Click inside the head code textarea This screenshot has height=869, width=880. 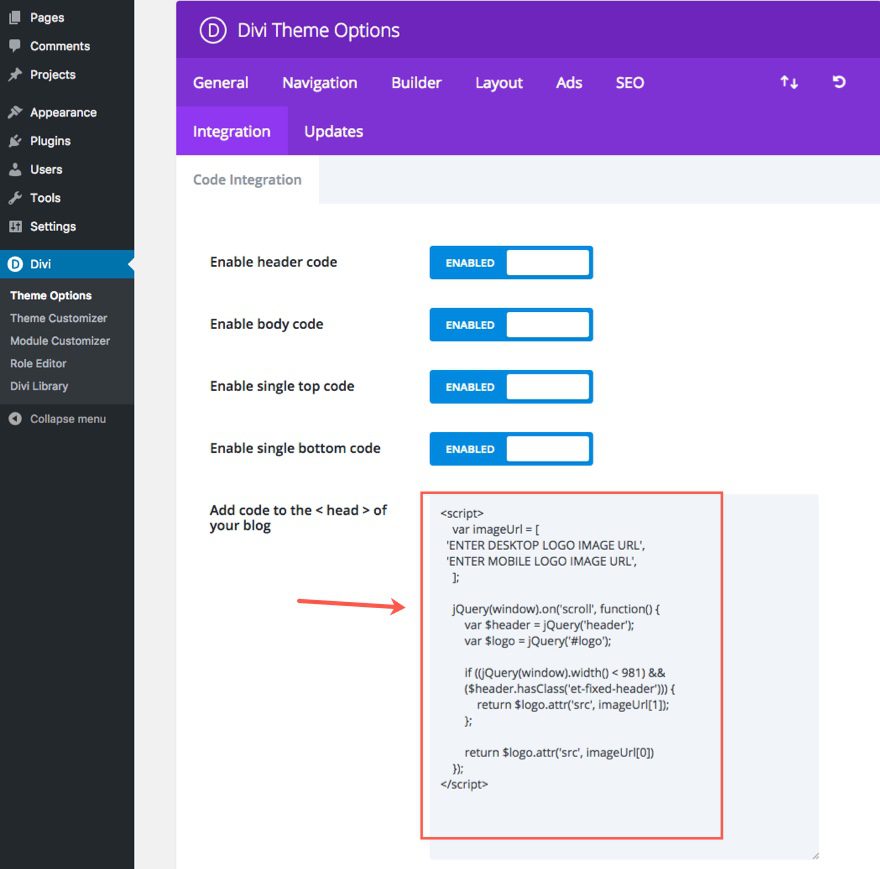tap(624, 676)
